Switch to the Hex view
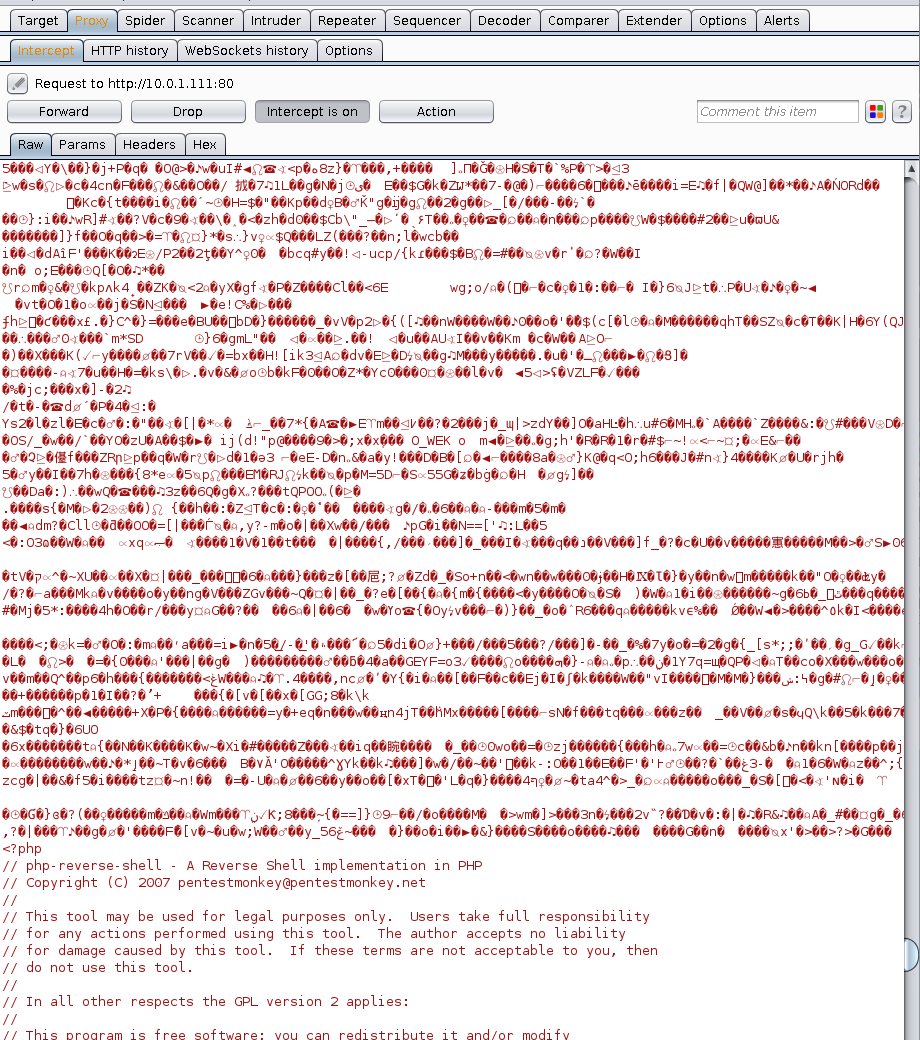The height and width of the screenshot is (1040, 920). coord(205,144)
